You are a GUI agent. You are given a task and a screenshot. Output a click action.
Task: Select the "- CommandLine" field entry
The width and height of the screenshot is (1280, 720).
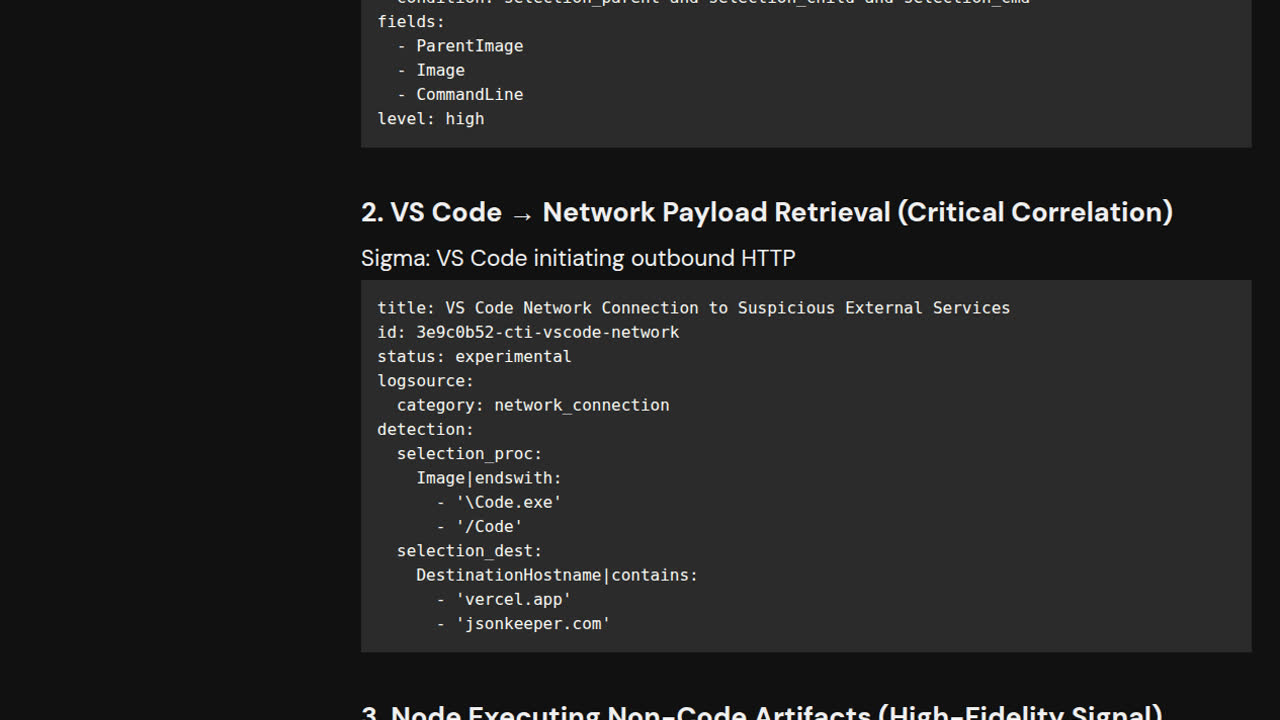[x=460, y=94]
